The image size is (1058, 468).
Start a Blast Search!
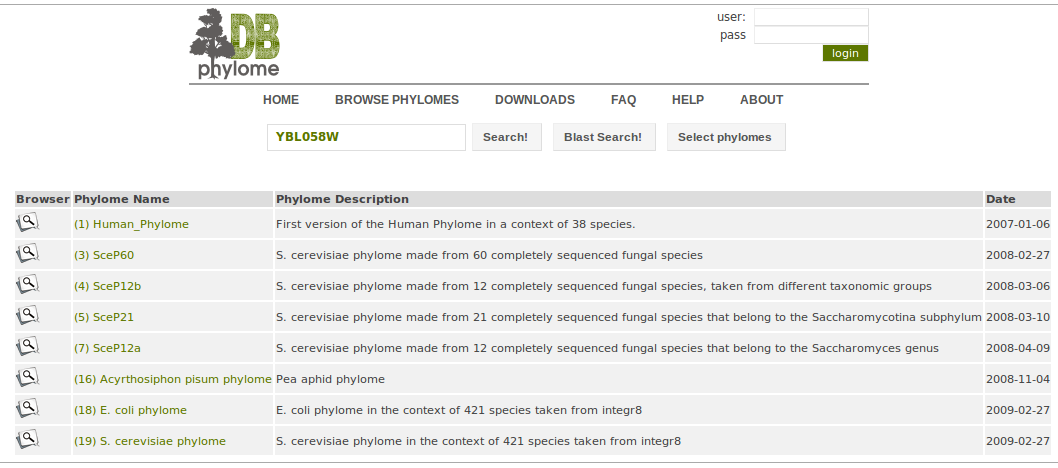pyautogui.click(x=604, y=137)
